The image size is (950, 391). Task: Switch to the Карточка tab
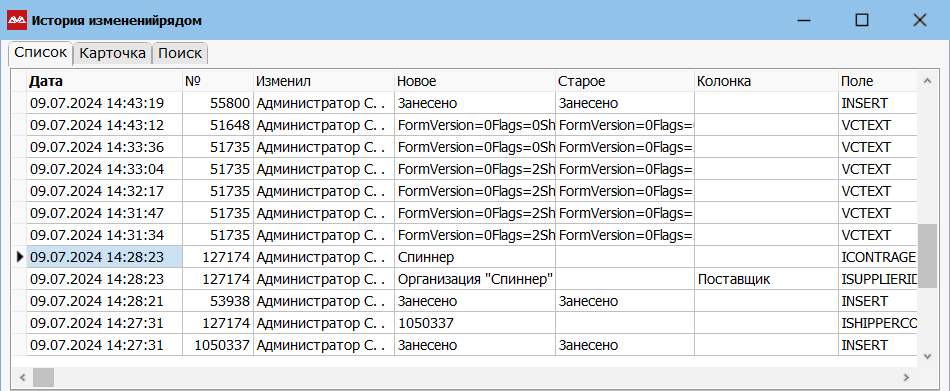point(113,53)
